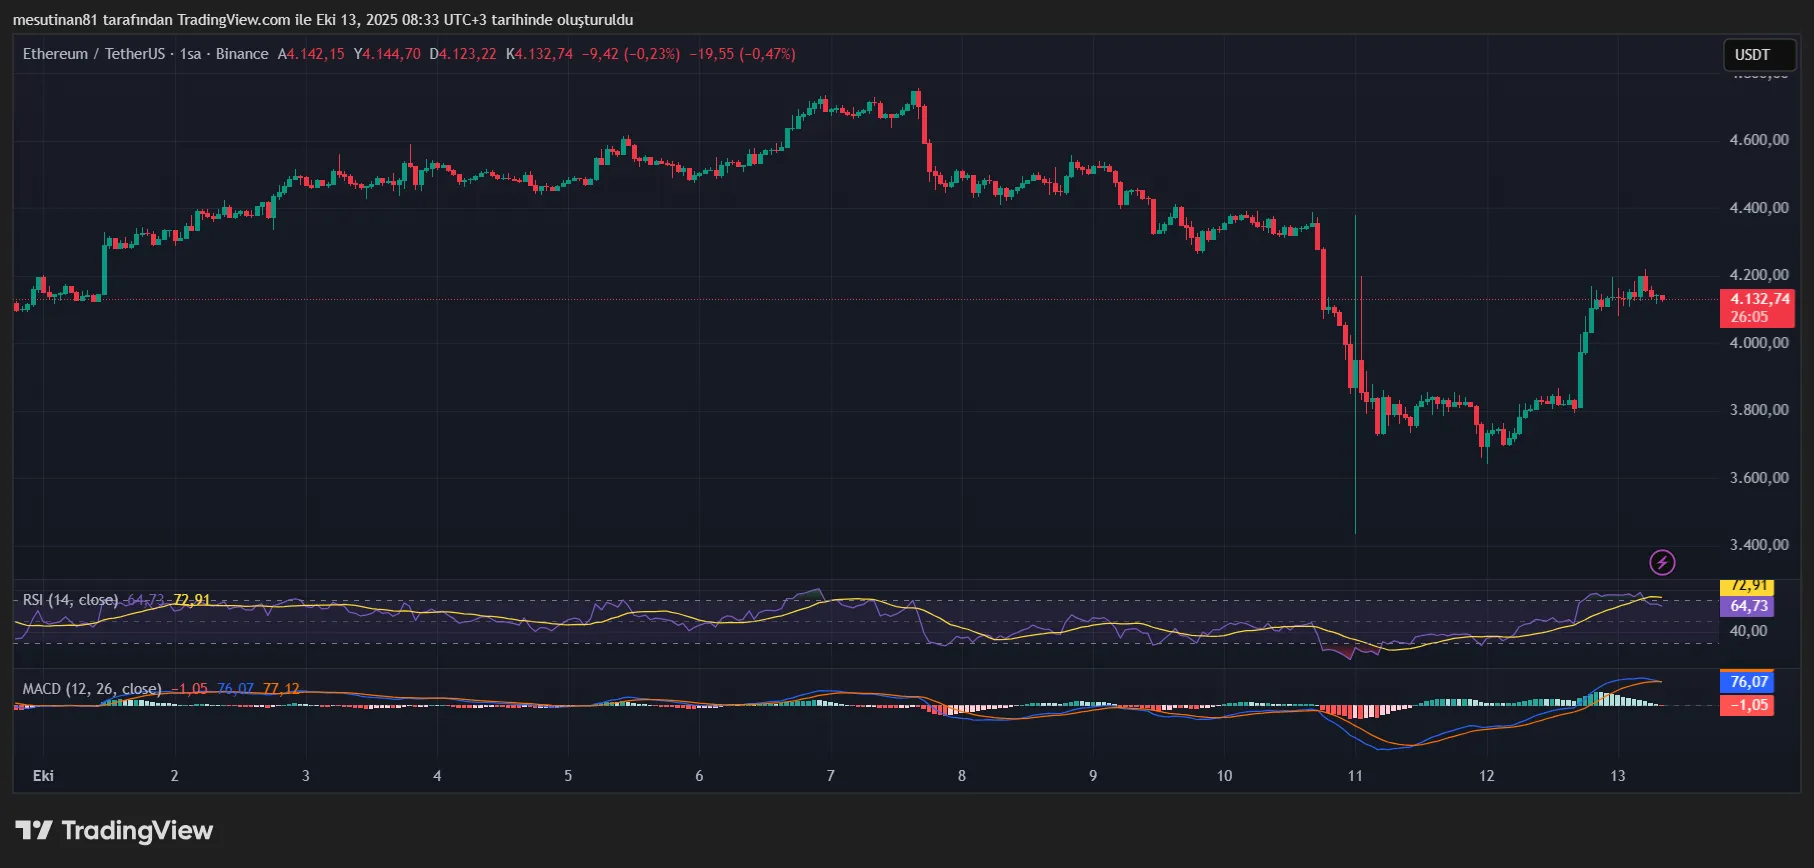The width and height of the screenshot is (1814, 868).
Task: Click the 40,00 level on RSI axis
Action: [x=1748, y=631]
